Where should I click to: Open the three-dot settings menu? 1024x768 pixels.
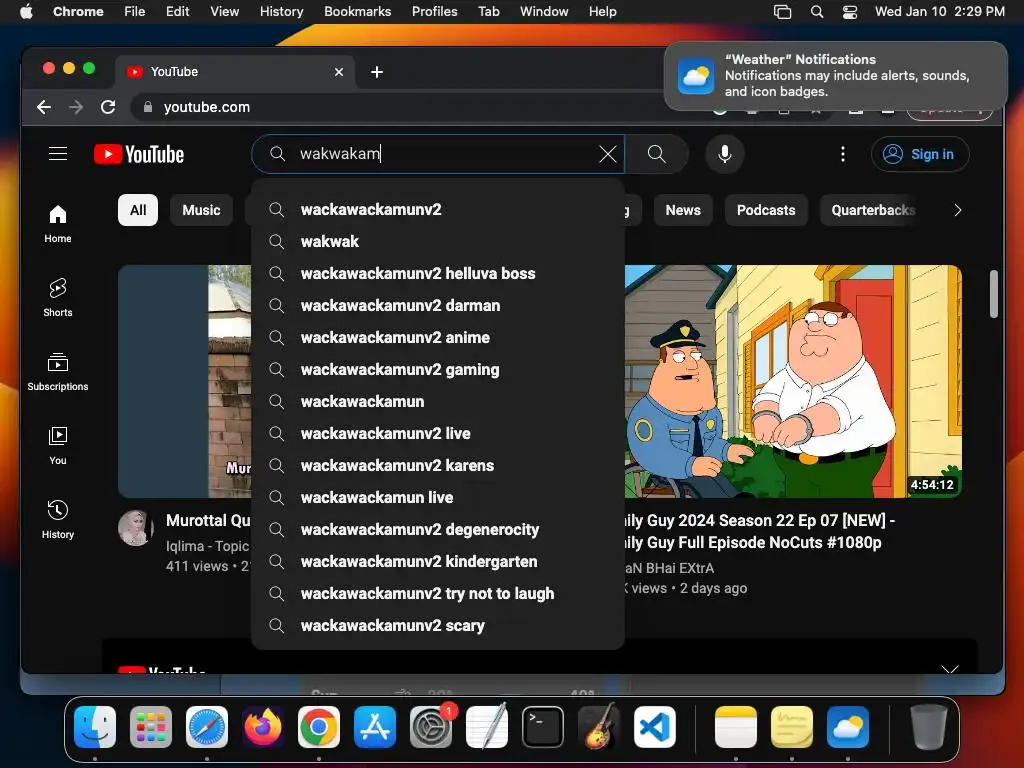tap(842, 154)
